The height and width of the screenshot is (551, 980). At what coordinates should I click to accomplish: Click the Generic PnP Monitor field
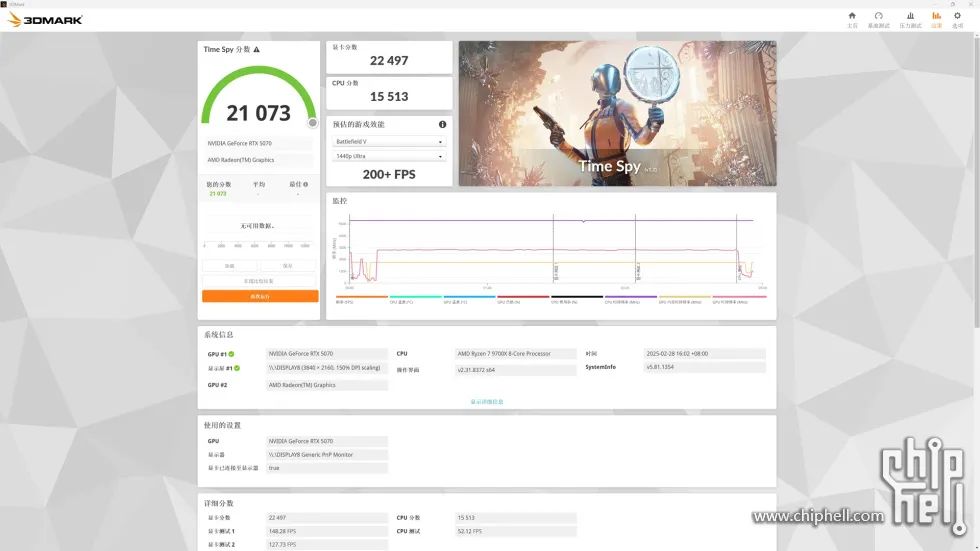coord(327,455)
